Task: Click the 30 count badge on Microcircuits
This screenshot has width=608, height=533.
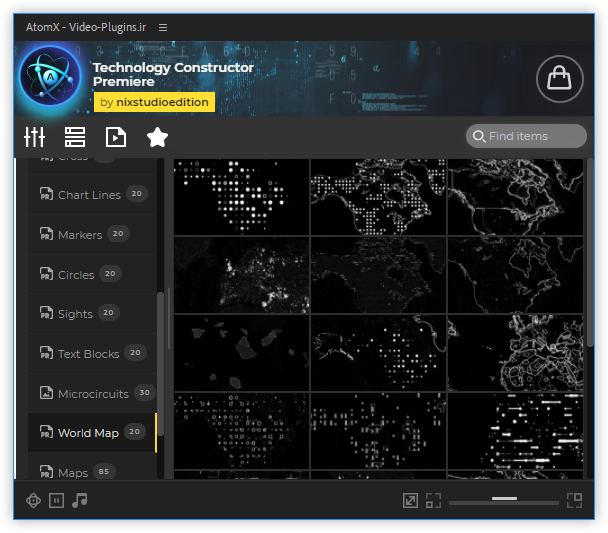Action: (x=144, y=392)
